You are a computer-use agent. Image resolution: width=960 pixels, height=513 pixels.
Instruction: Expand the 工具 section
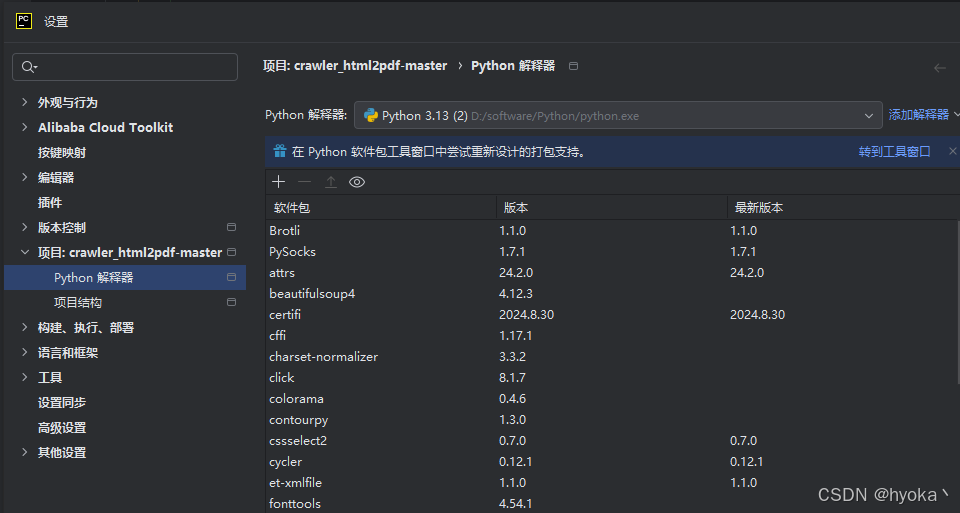(24, 377)
